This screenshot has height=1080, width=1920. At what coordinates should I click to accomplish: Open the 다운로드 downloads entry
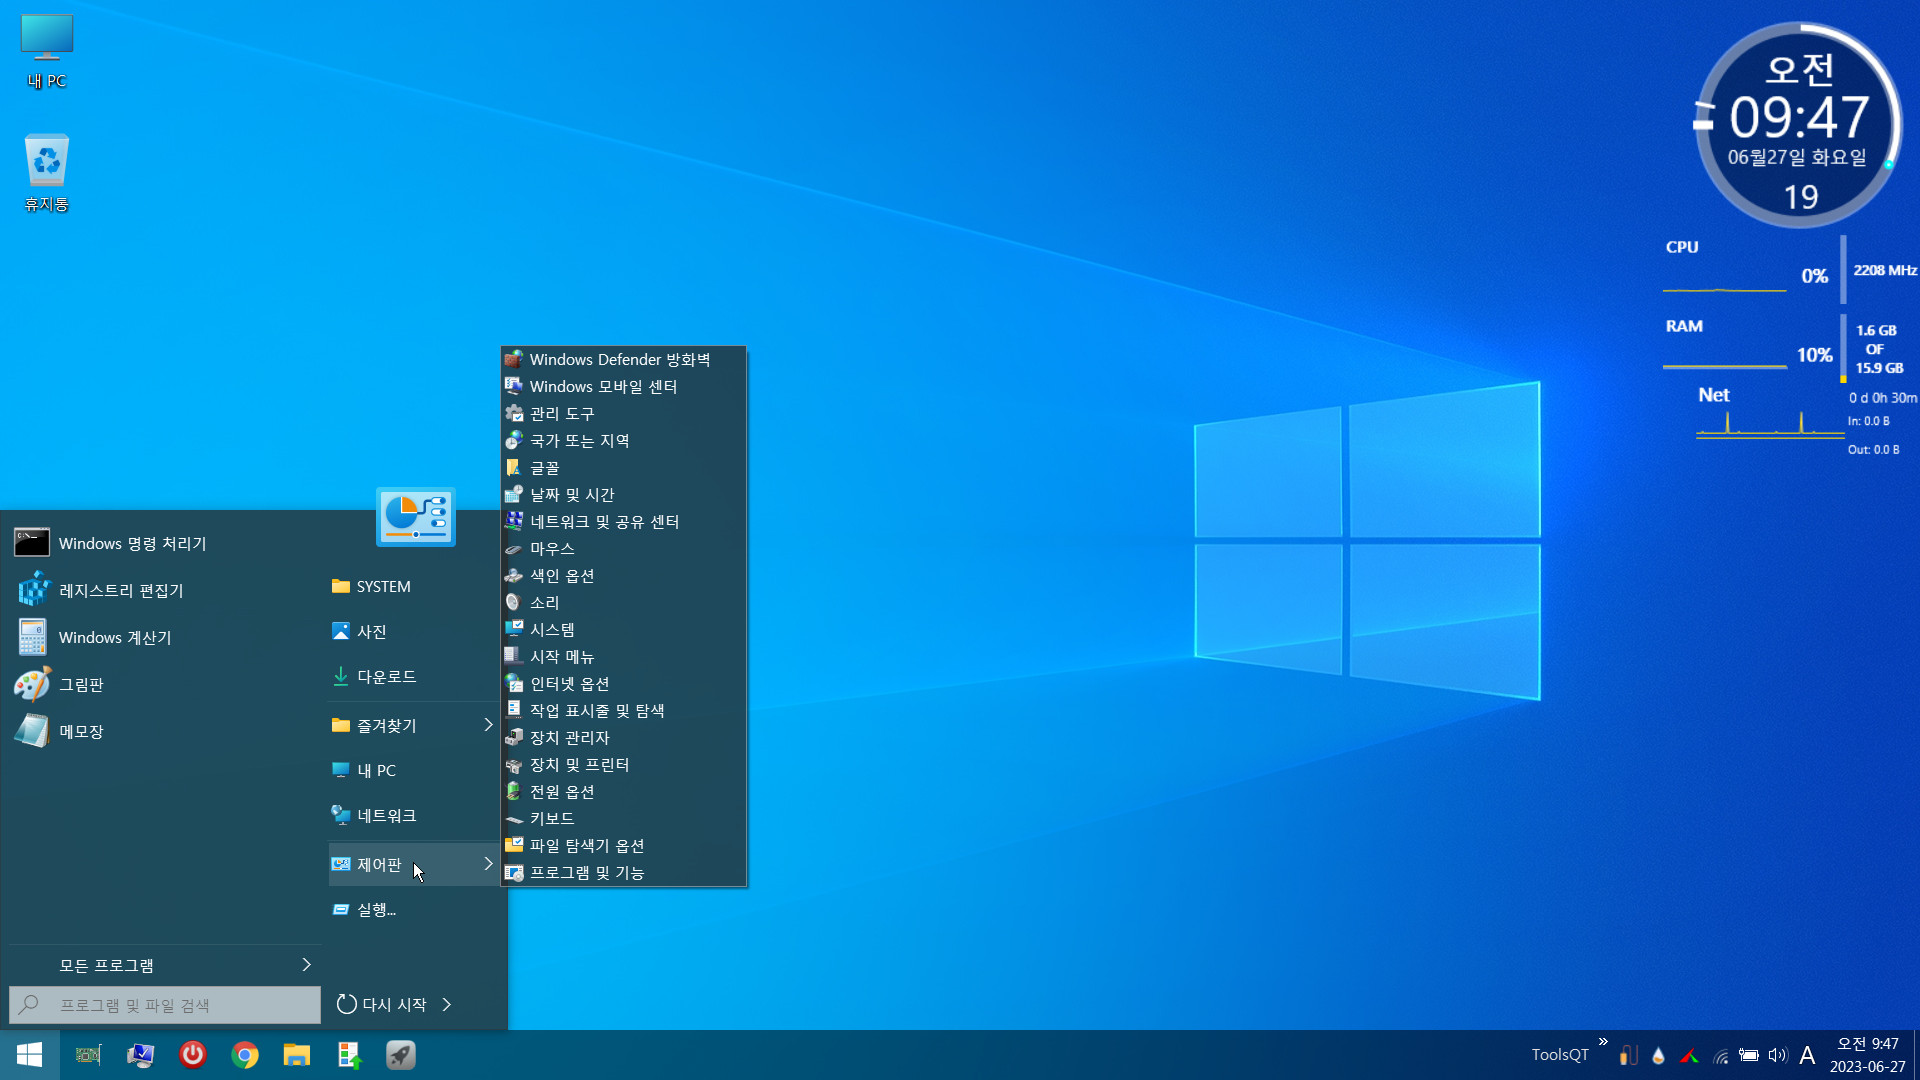coord(414,676)
